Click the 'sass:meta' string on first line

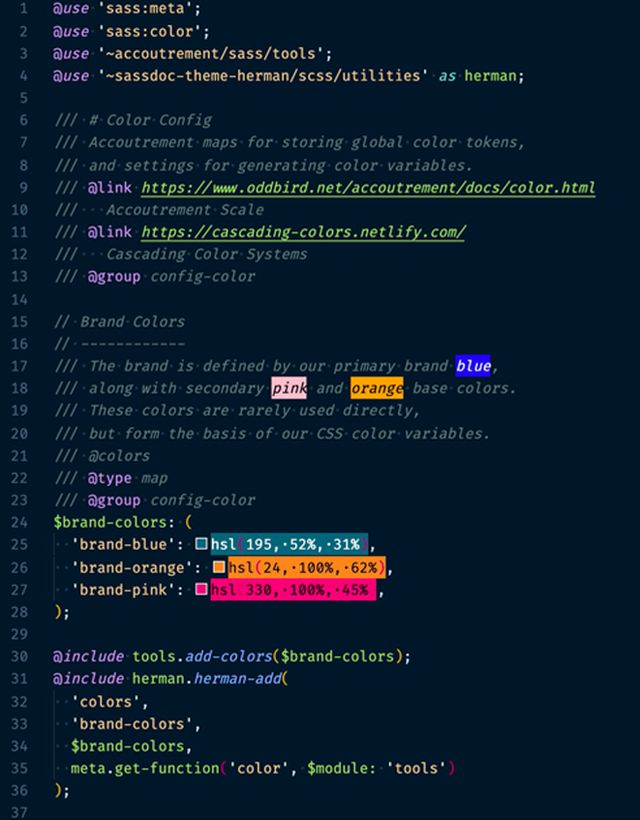(x=139, y=8)
